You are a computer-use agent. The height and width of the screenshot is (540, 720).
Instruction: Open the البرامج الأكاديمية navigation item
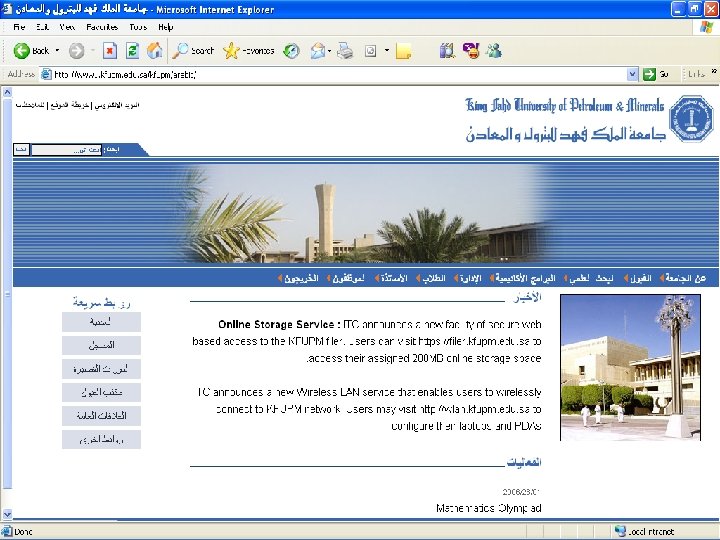(525, 278)
